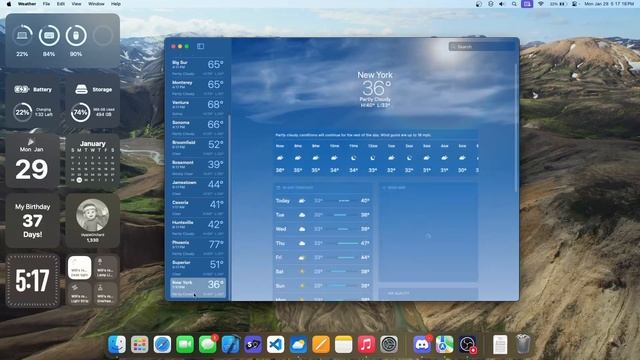Screen dimensions: 640x360
Task: Select New York in the city list
Action: pos(198,287)
